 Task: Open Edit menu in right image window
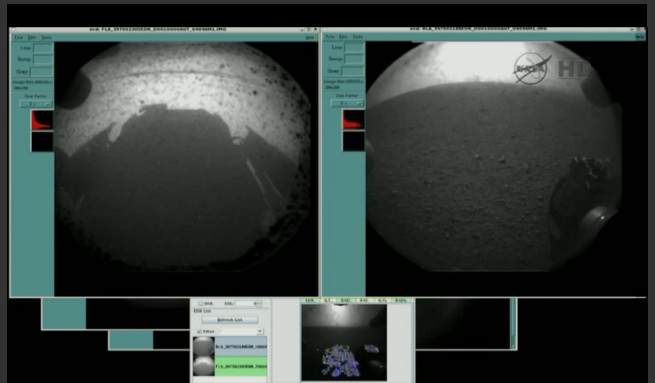(343, 37)
